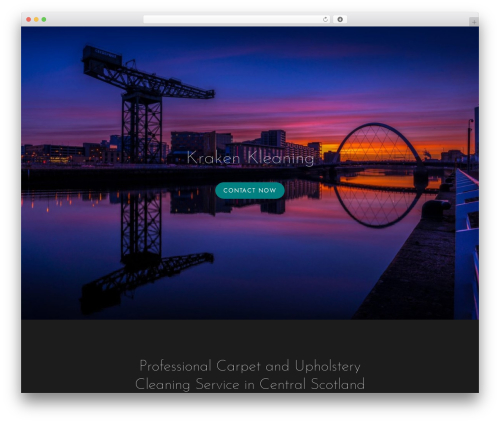Click the yellow minimize window dot

(36, 20)
